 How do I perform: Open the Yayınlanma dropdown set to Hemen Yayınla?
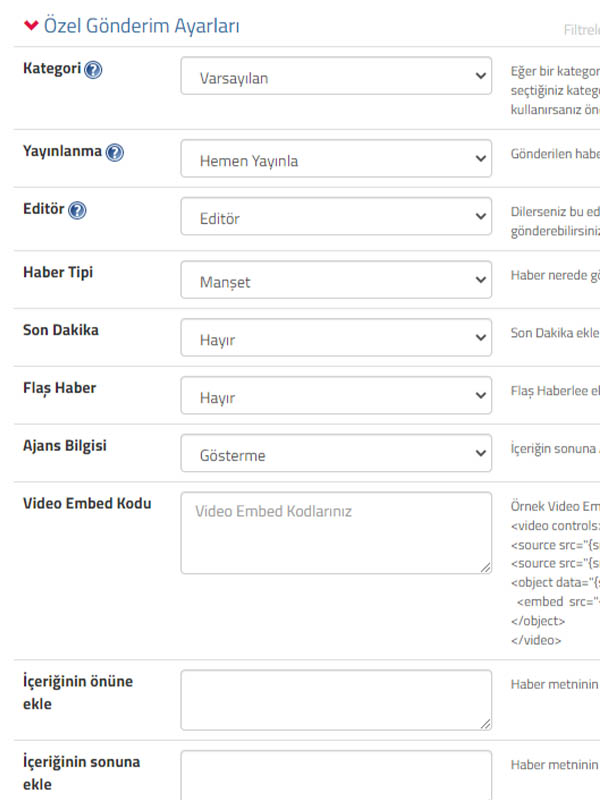coord(336,159)
